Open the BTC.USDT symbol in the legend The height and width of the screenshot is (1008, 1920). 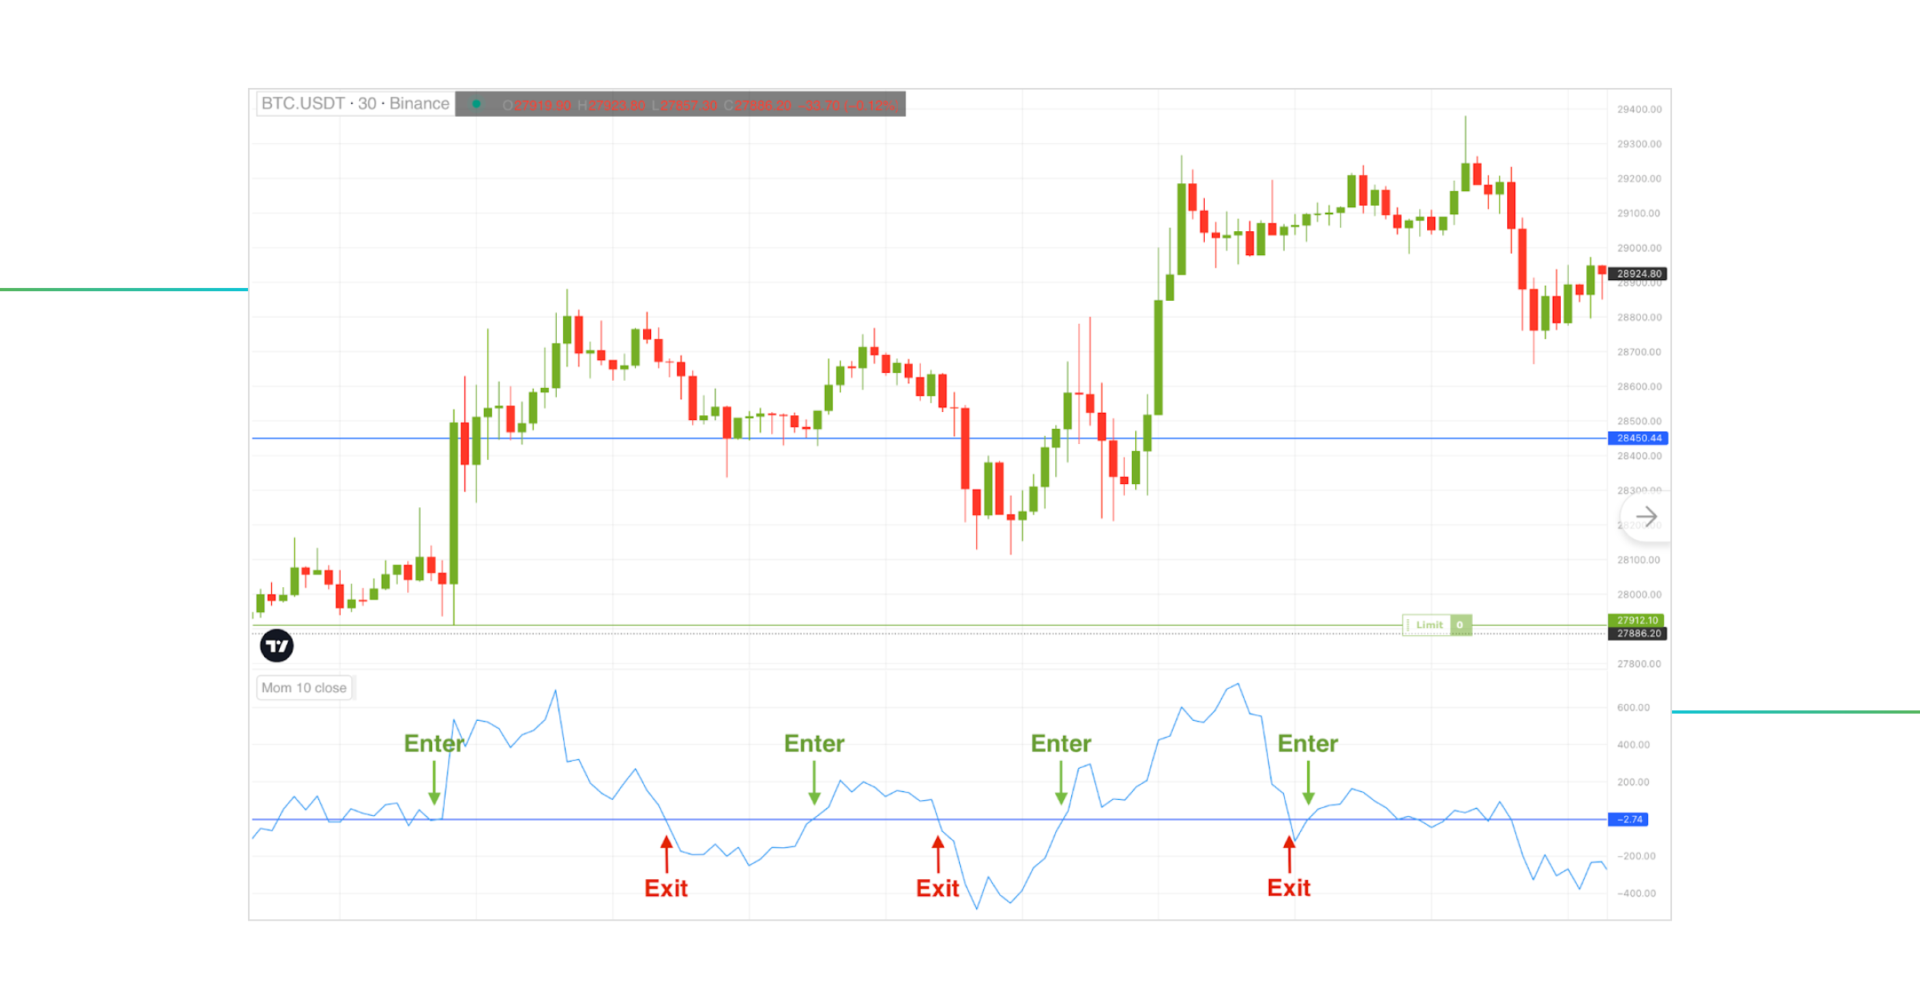click(305, 103)
